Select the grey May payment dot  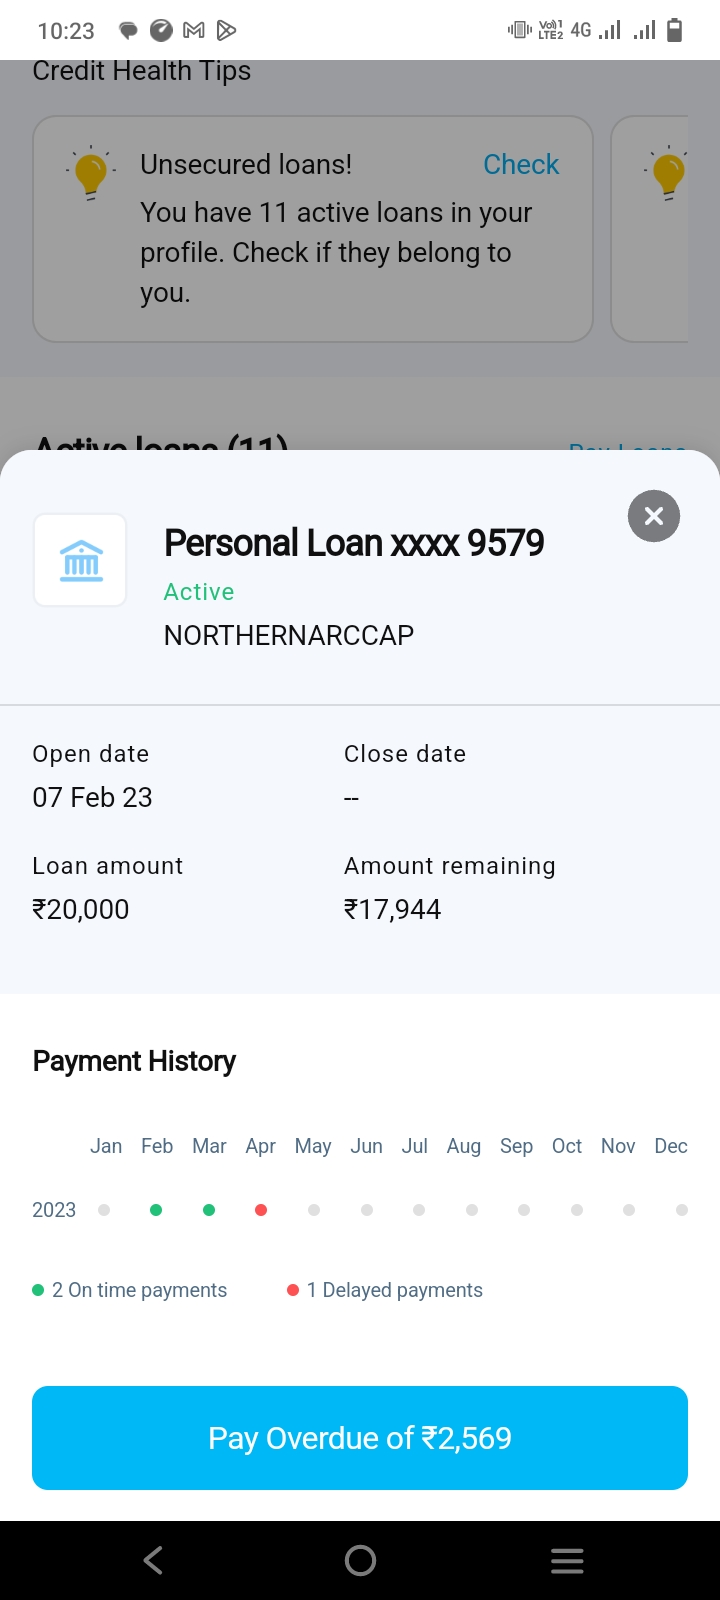pos(314,1210)
